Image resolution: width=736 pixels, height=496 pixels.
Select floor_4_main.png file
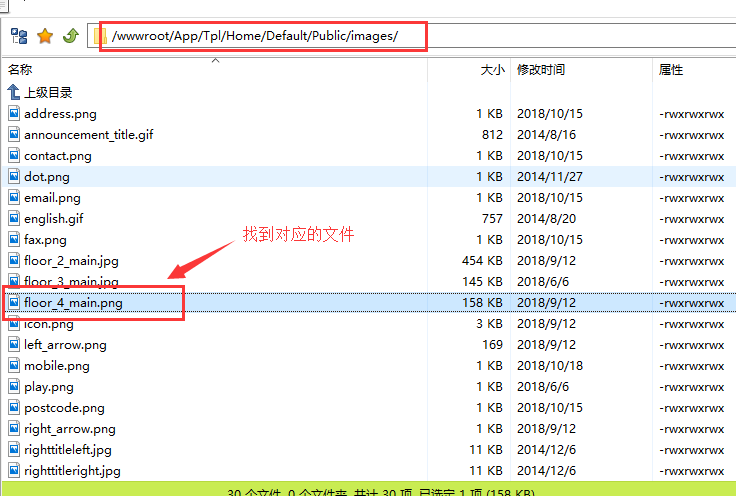(x=73, y=303)
